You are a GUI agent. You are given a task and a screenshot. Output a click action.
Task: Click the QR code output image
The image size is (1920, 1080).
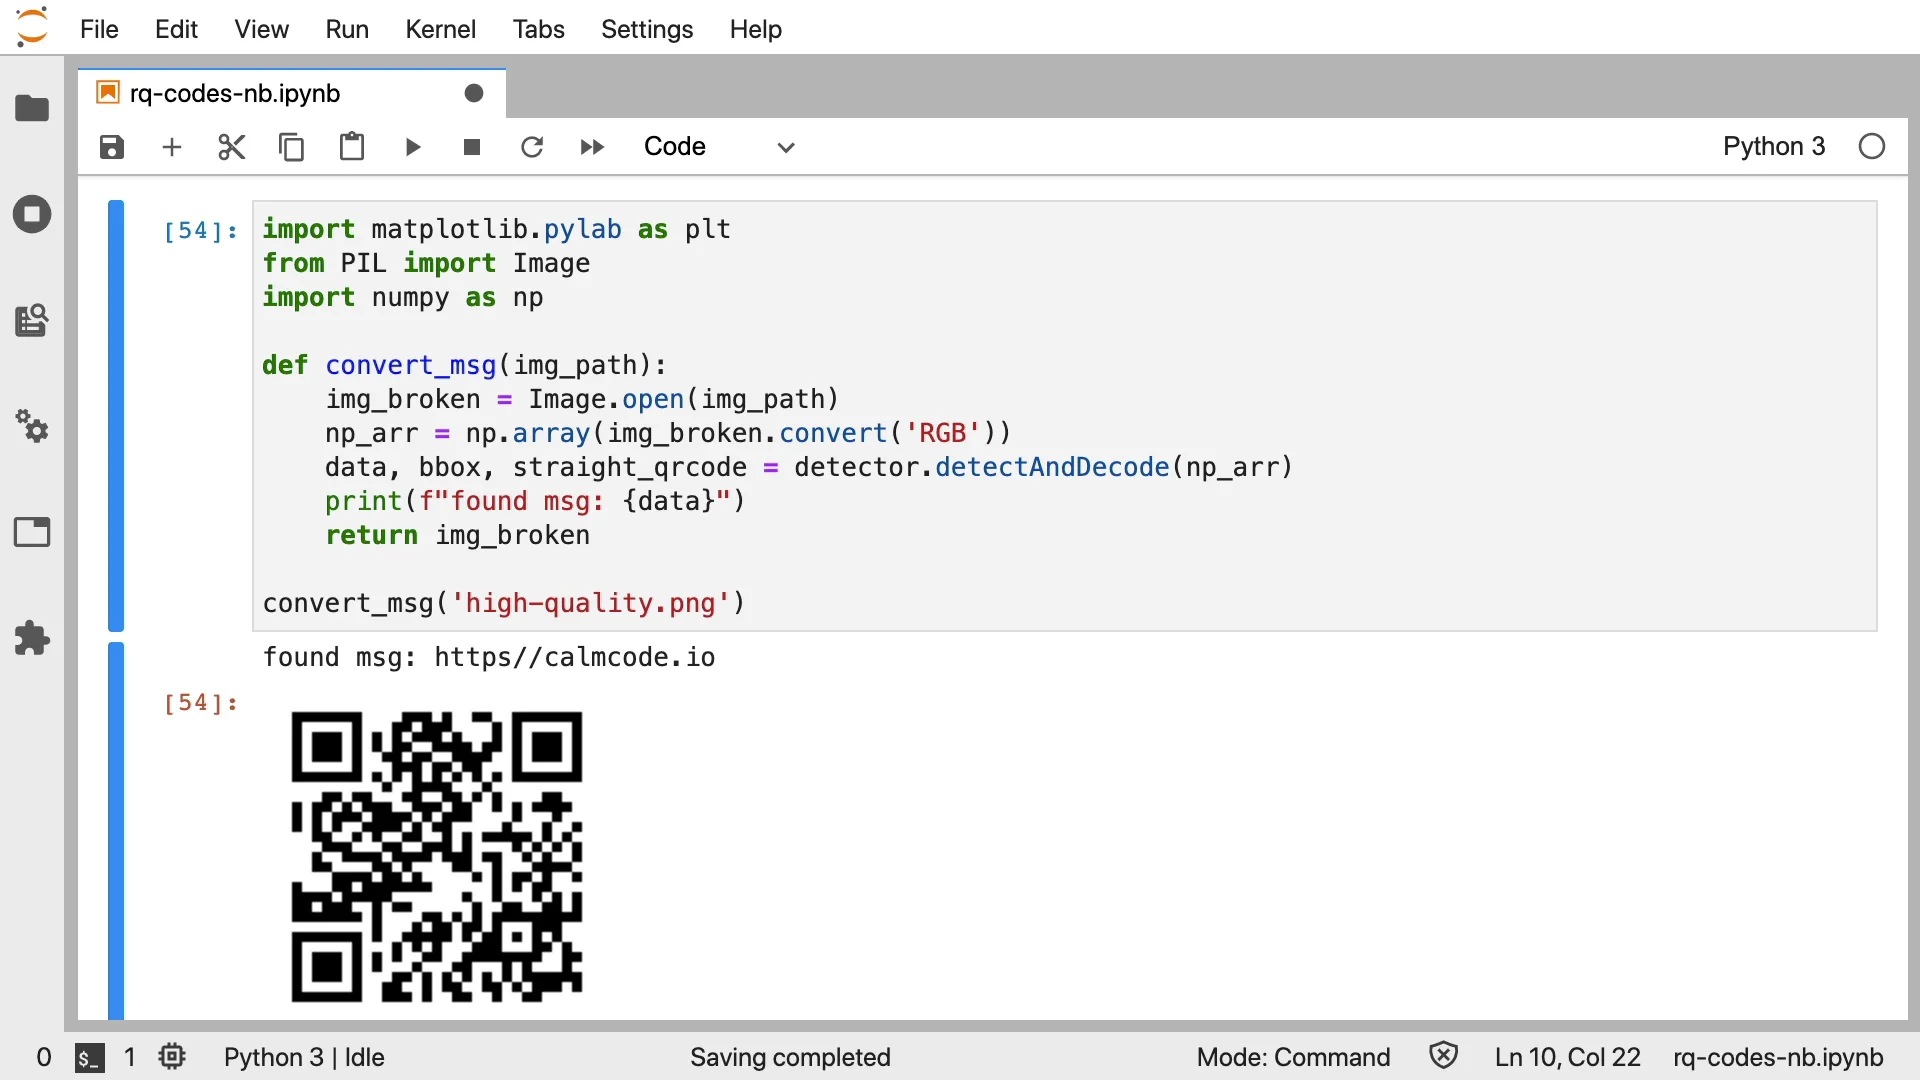click(x=436, y=856)
